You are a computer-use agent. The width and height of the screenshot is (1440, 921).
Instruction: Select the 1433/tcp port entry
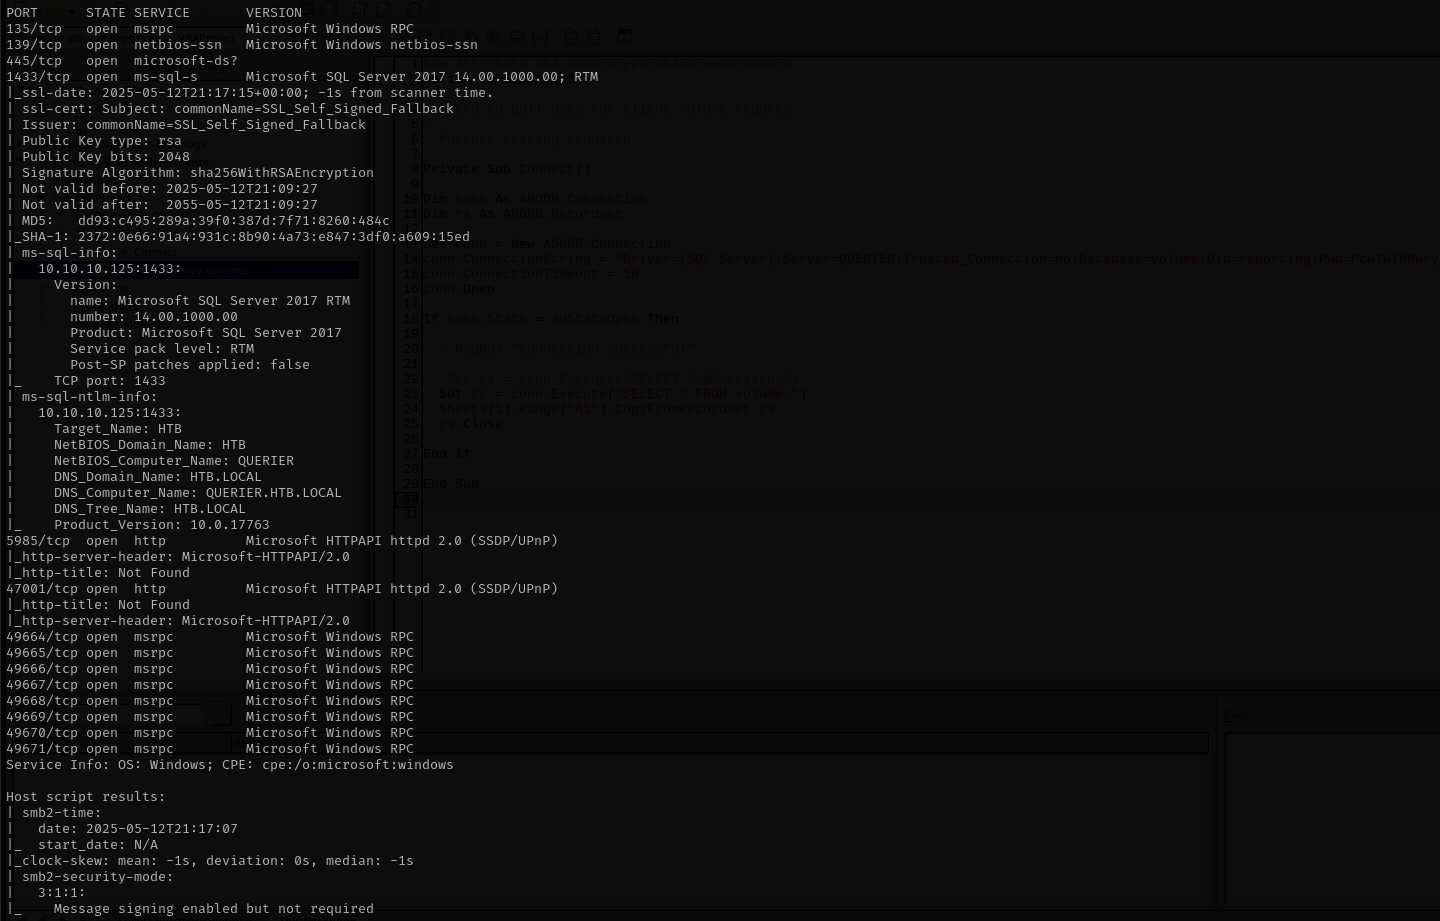(38, 77)
